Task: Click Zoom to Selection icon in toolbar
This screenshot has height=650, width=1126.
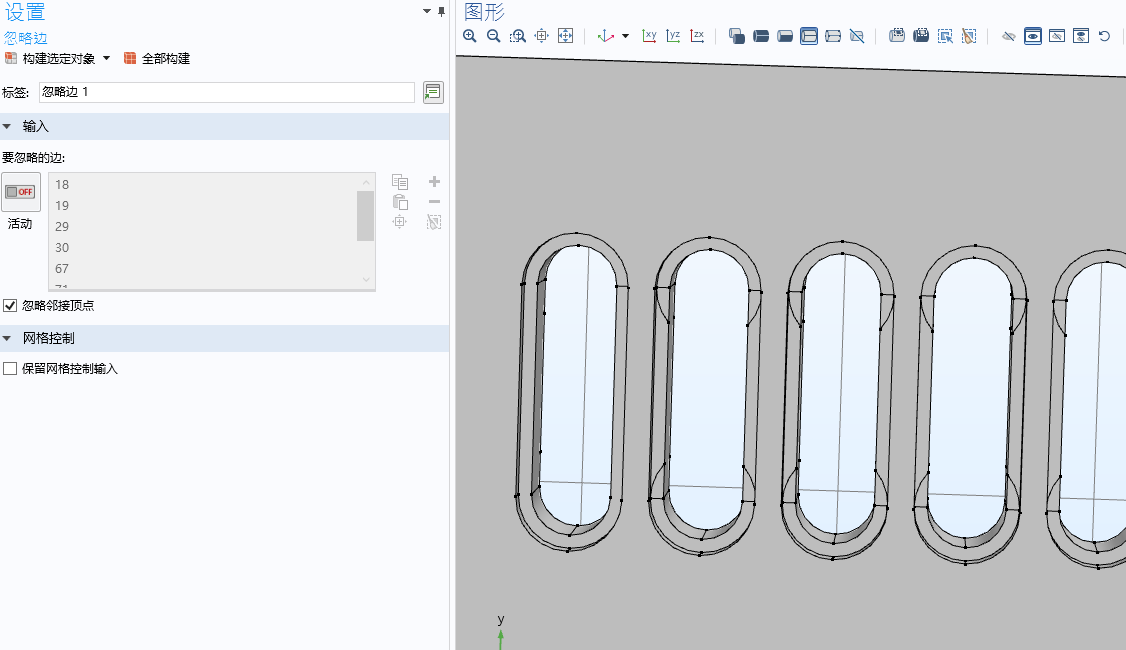Action: [541, 36]
